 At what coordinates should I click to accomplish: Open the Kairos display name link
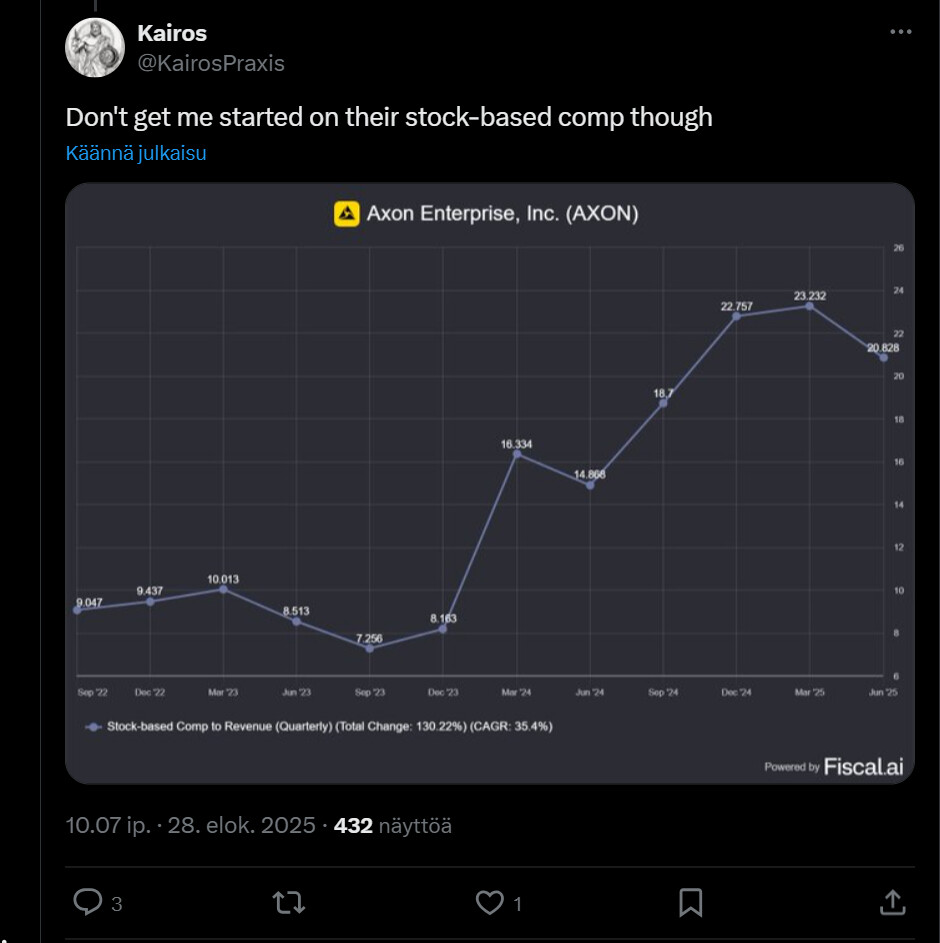point(172,33)
